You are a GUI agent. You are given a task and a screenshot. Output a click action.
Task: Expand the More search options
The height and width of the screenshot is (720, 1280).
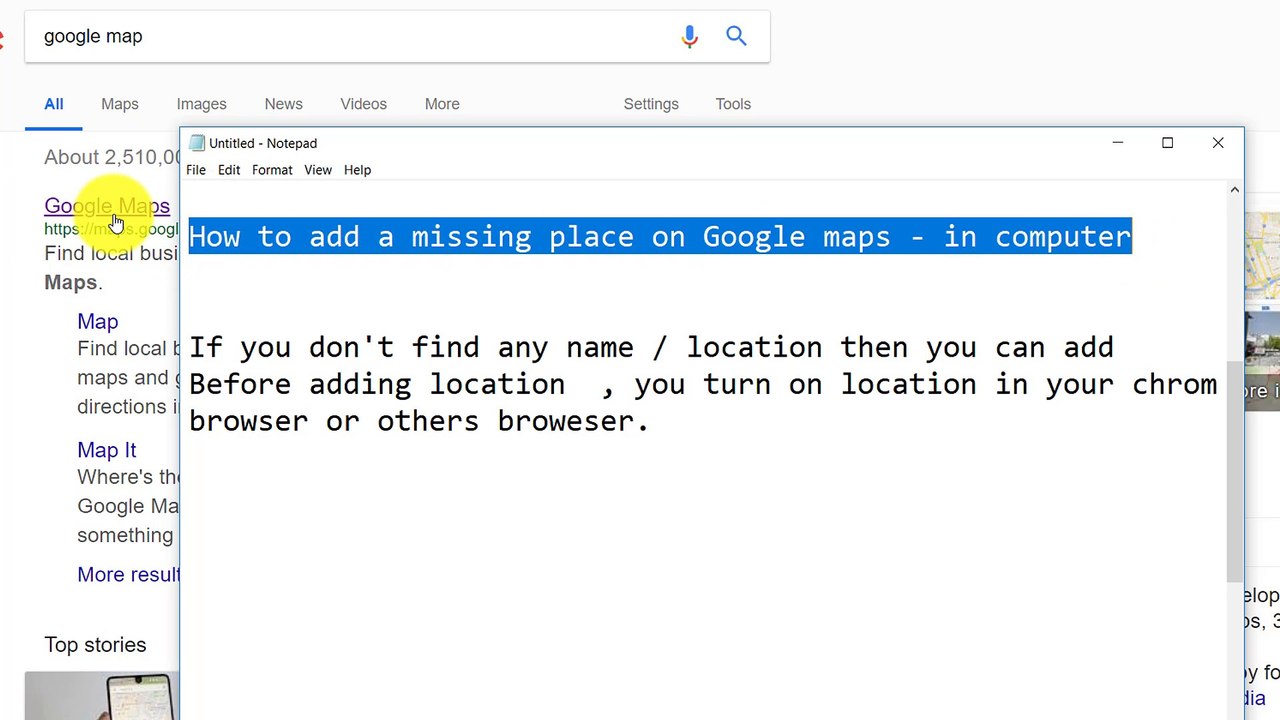442,104
